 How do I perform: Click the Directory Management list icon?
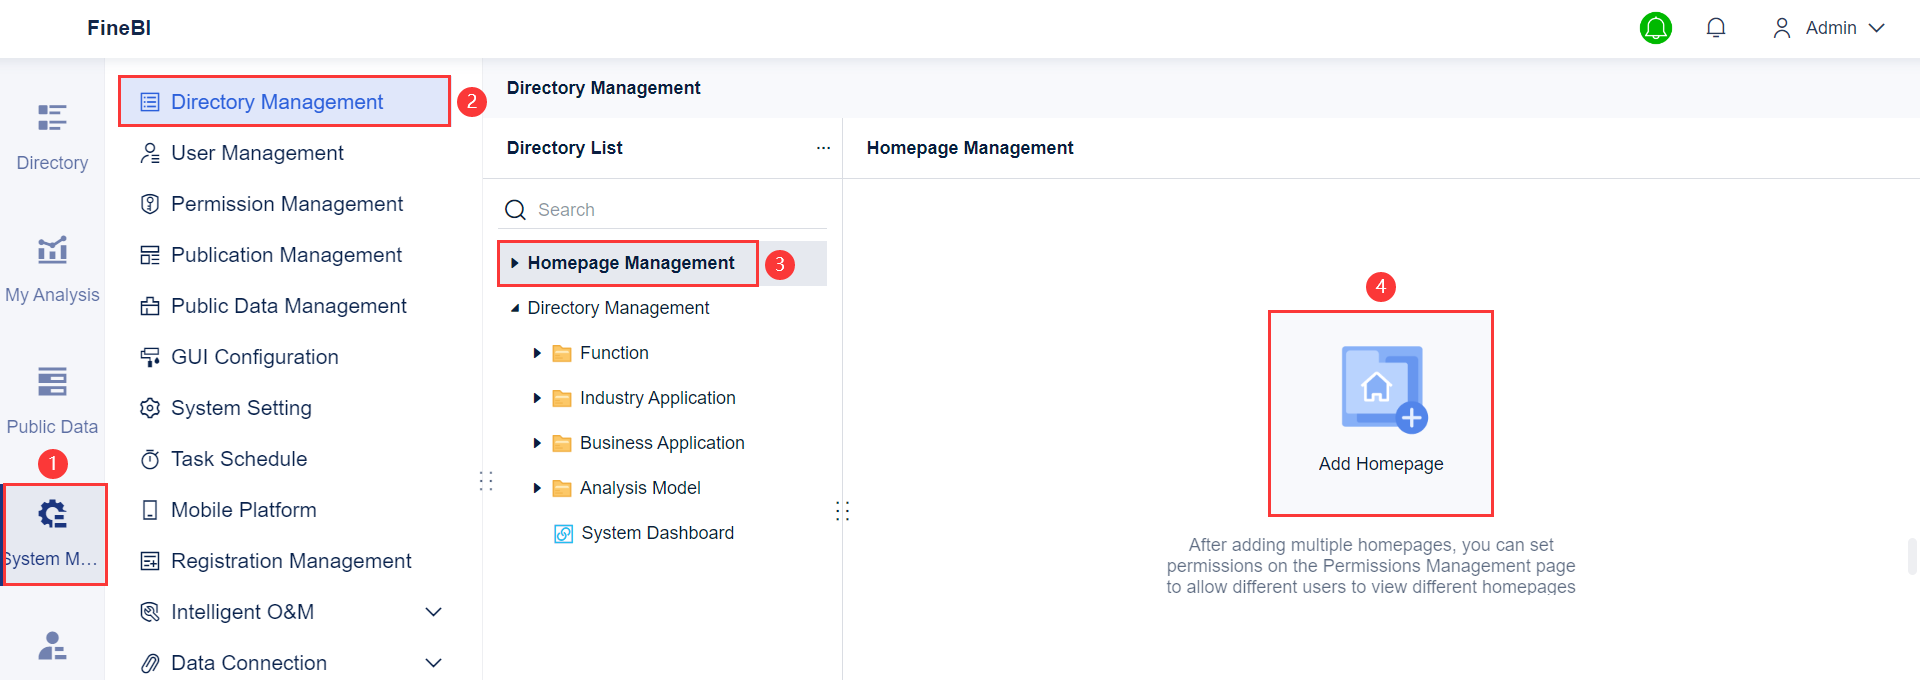pos(150,102)
